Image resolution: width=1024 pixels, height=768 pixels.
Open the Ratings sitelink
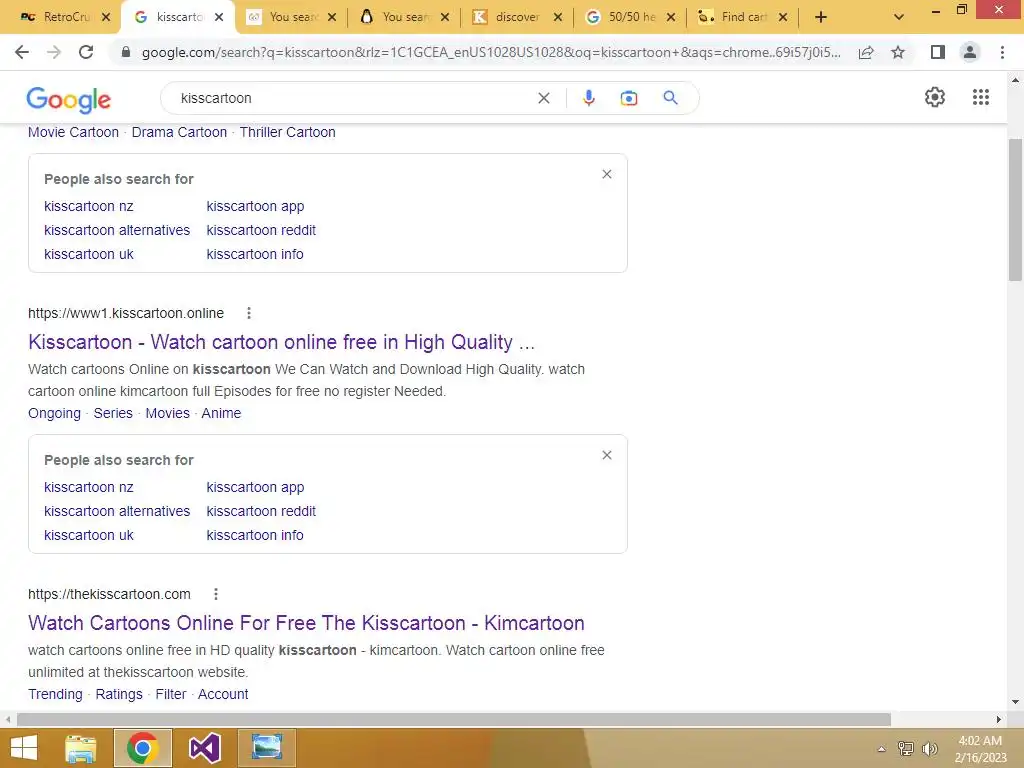[119, 694]
